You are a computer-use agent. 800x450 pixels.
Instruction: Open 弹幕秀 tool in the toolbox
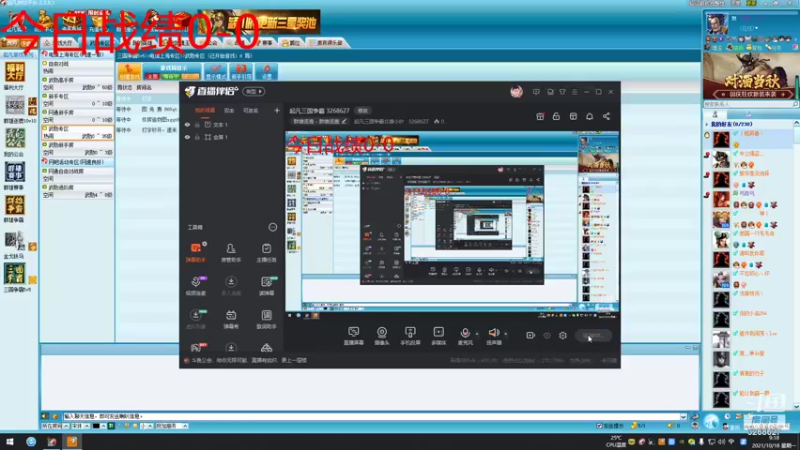tap(231, 319)
